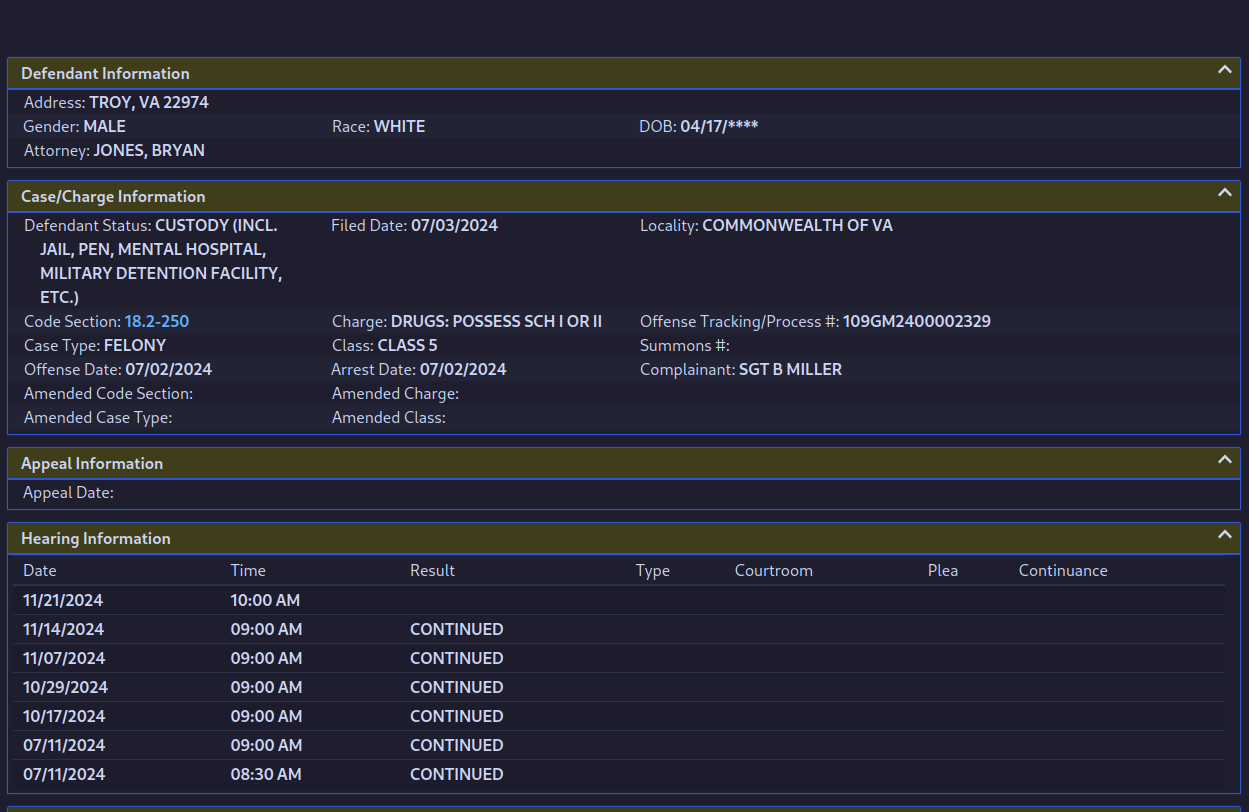This screenshot has height=812, width=1249.
Task: Open code section 18.2-250 link
Action: [157, 321]
